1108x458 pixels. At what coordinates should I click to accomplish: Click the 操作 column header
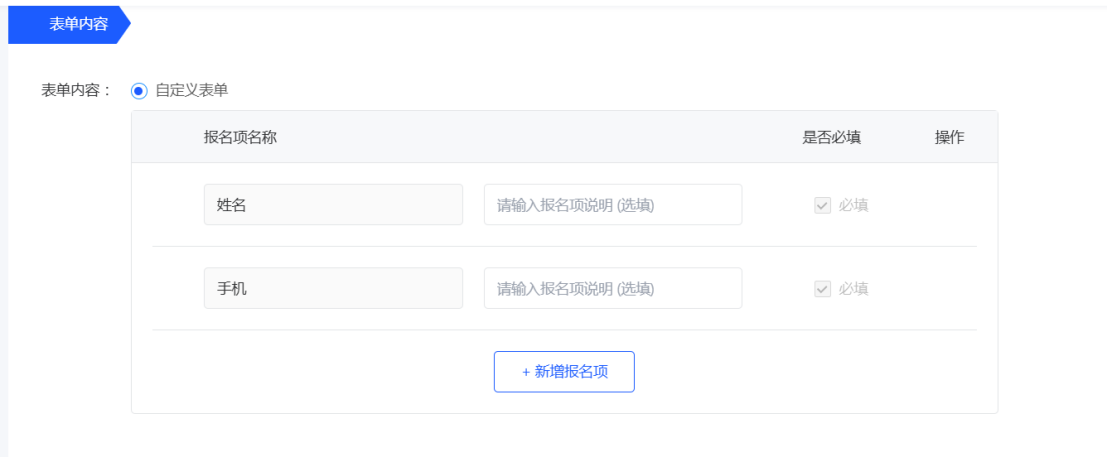[x=950, y=138]
